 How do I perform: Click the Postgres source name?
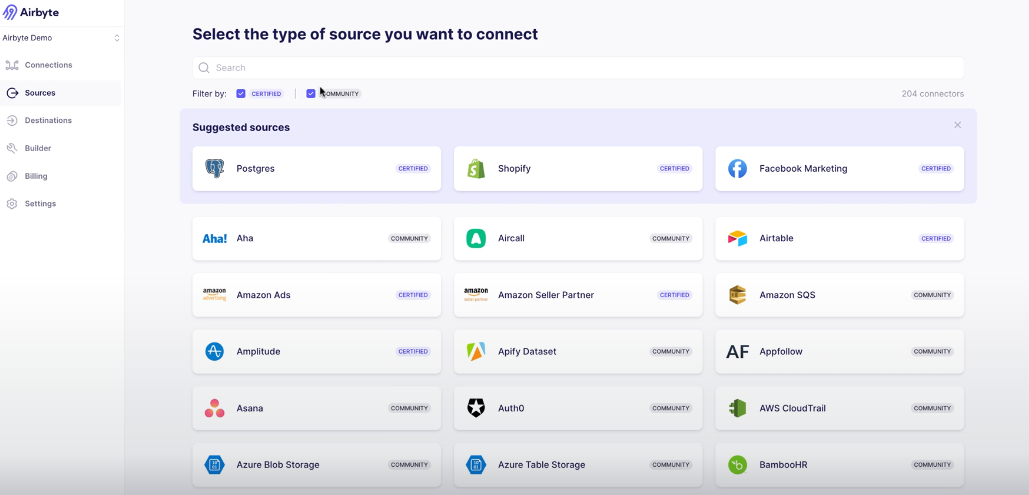tap(255, 169)
